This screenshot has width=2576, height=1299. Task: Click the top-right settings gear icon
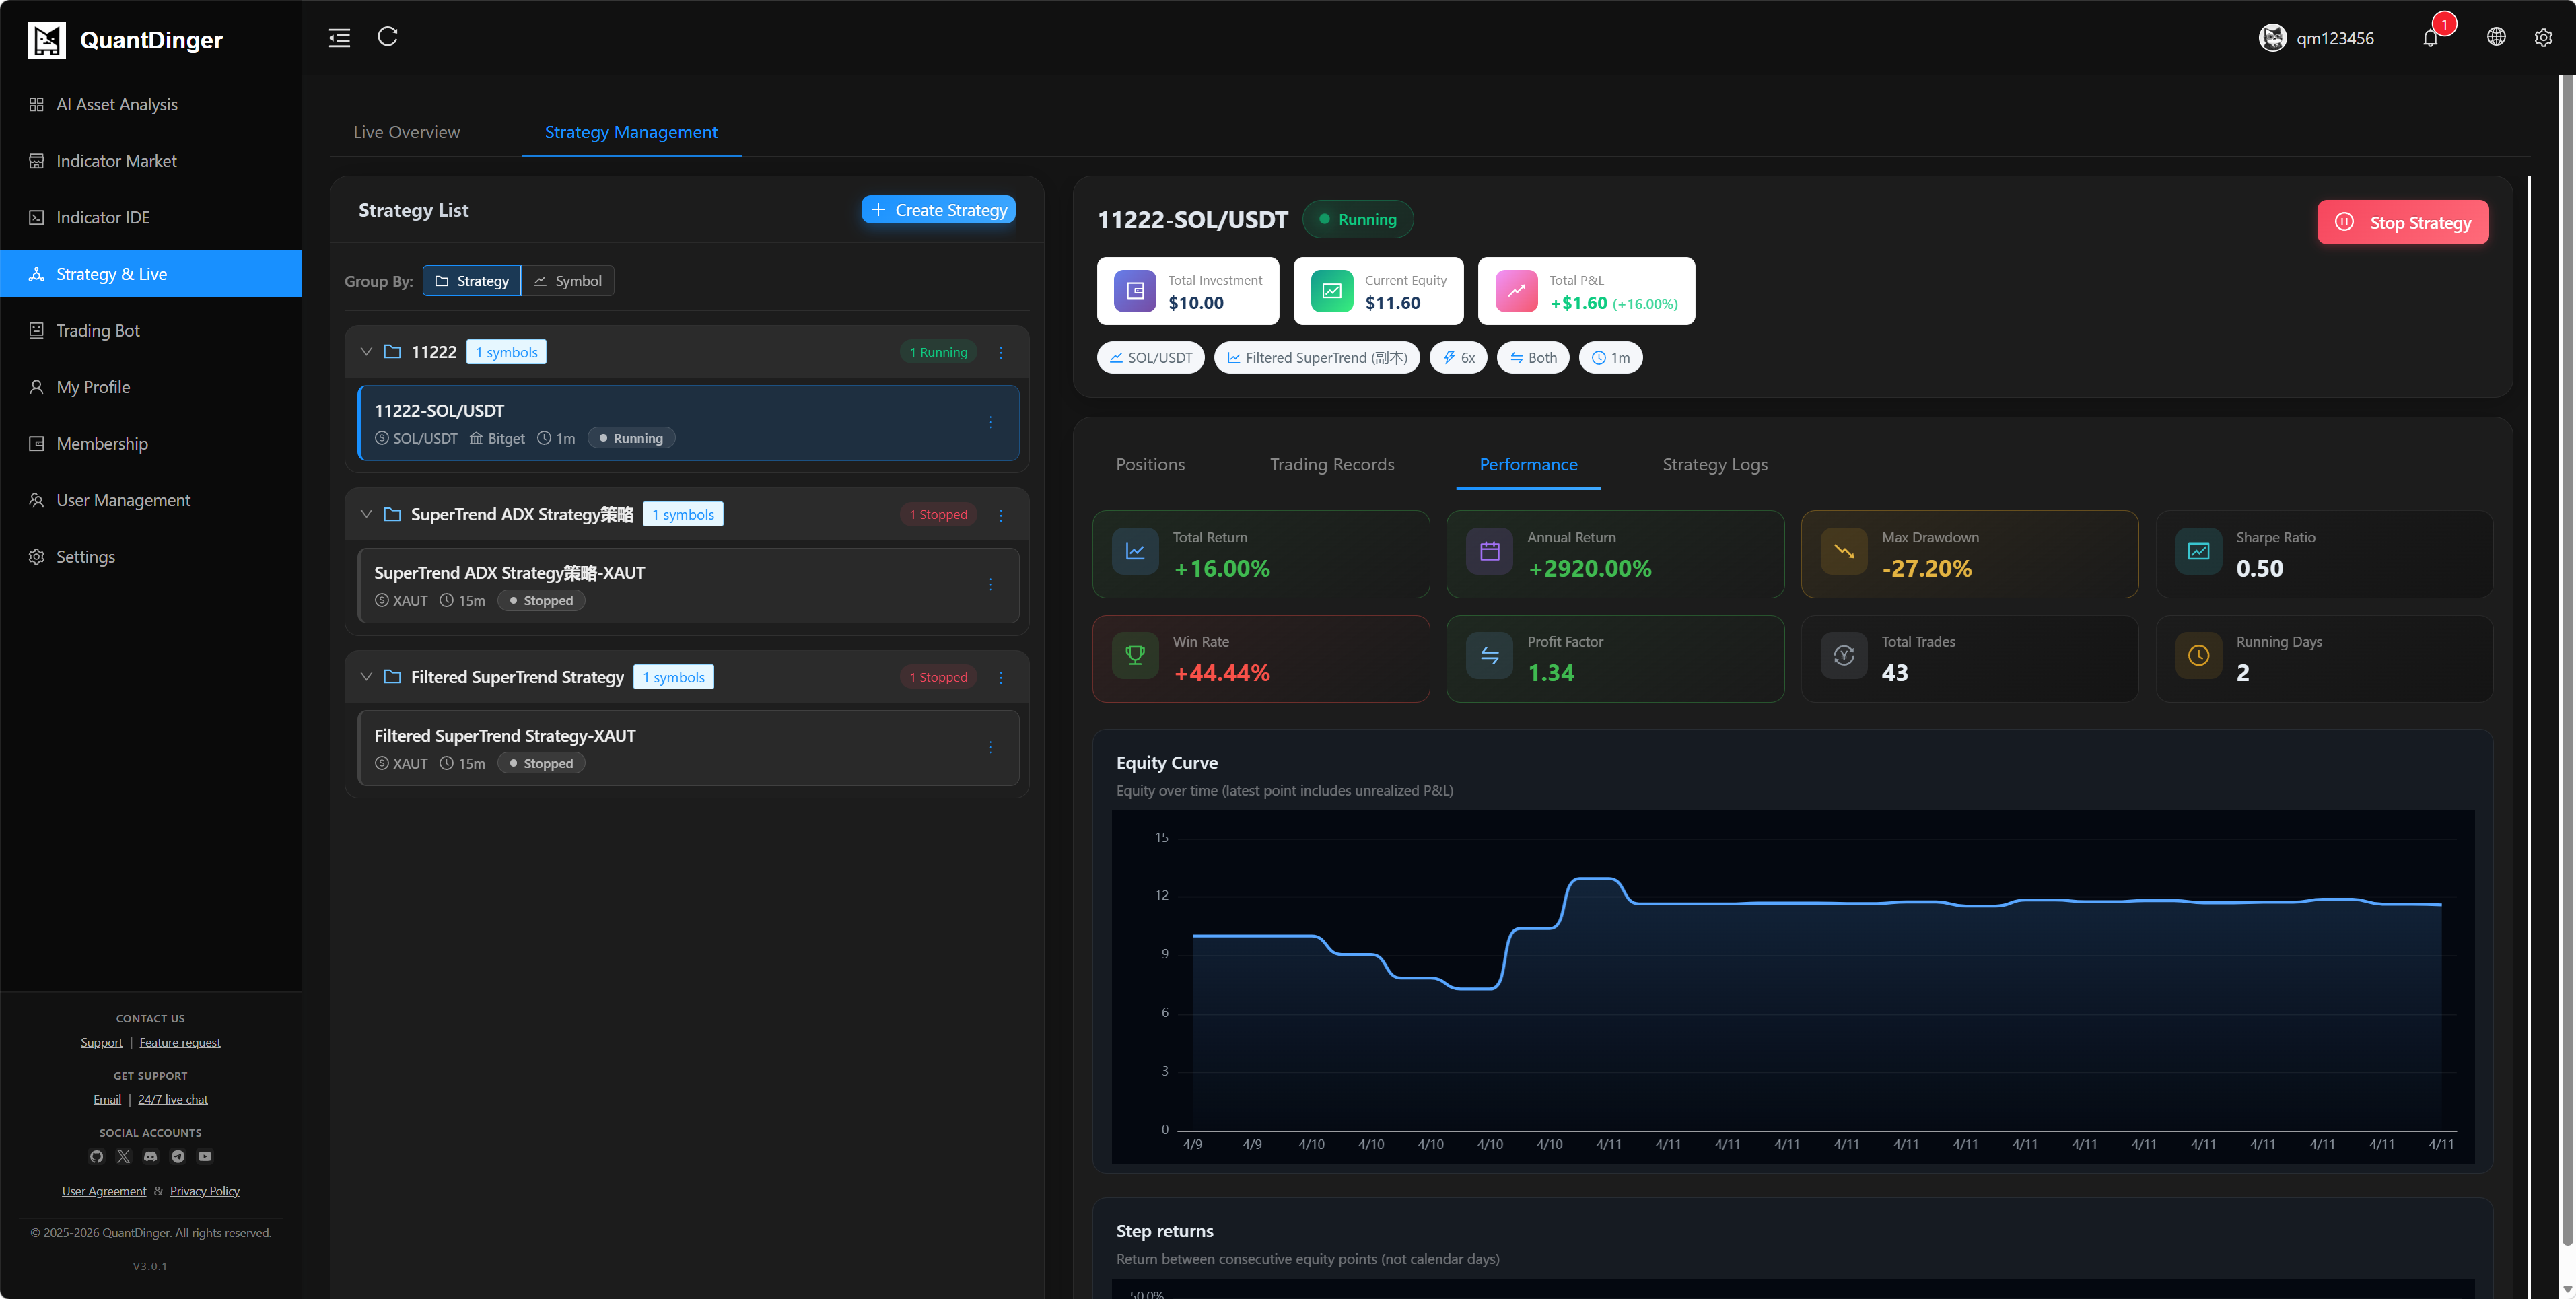coord(2543,38)
